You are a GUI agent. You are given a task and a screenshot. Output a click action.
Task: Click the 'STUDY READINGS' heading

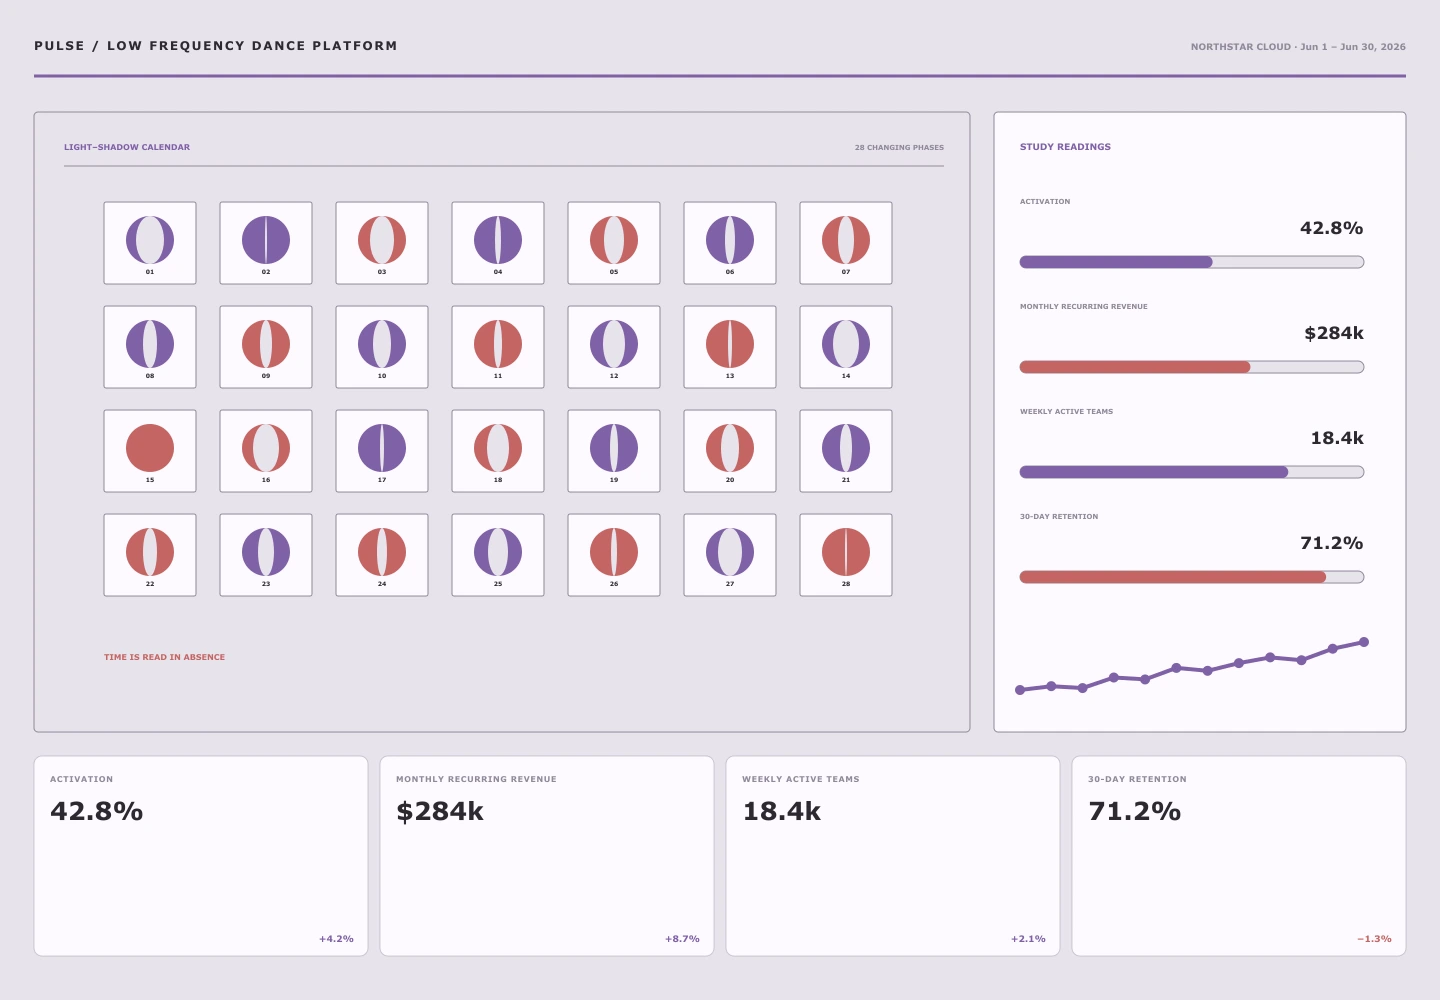pos(1065,147)
